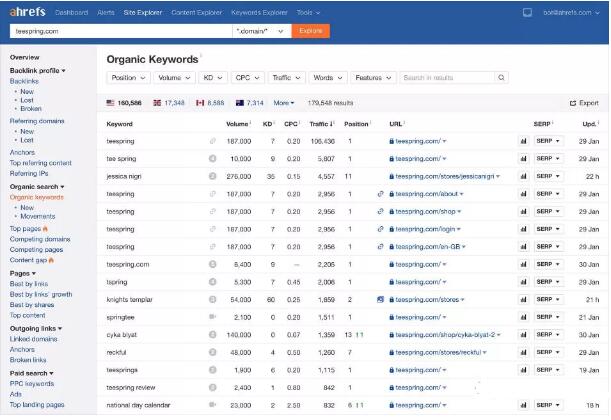Open Movements under Organic keywords
611x420 pixels.
point(37,216)
